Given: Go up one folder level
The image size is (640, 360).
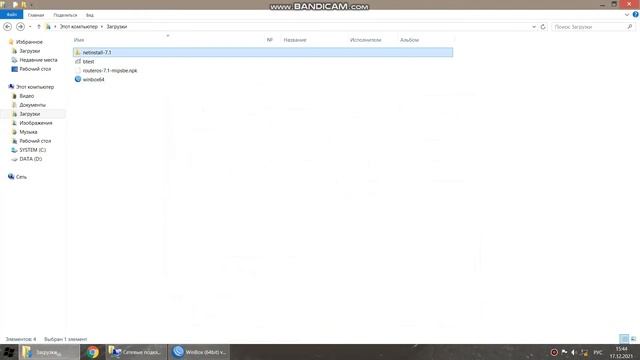Looking at the screenshot, I should pyautogui.click(x=39, y=27).
